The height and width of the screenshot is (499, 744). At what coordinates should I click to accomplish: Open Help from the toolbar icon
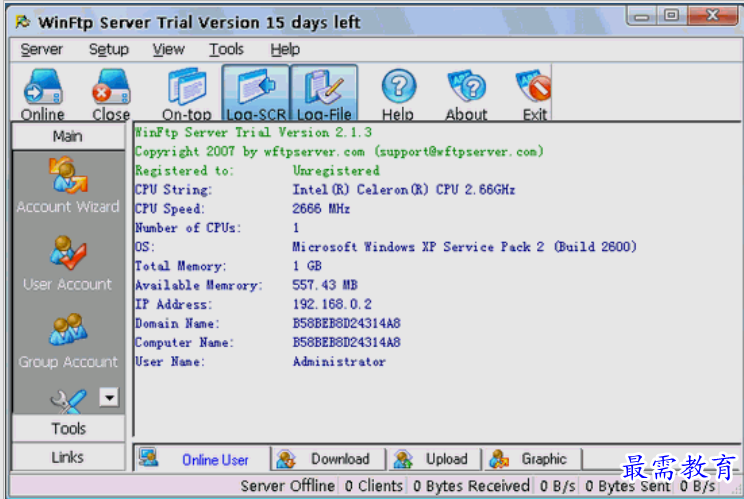398,93
